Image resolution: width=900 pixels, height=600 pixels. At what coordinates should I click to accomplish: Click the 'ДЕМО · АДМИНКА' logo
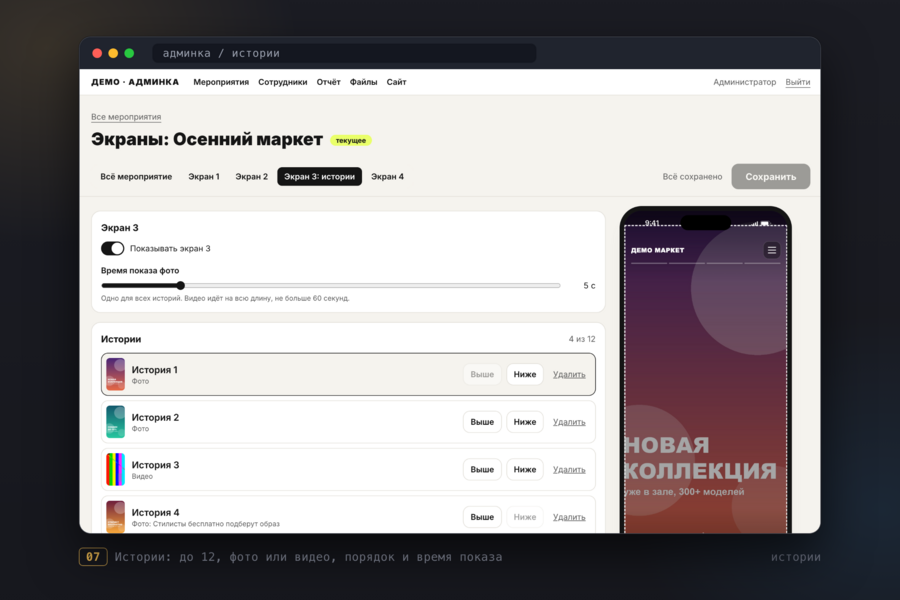pyautogui.click(x=135, y=82)
